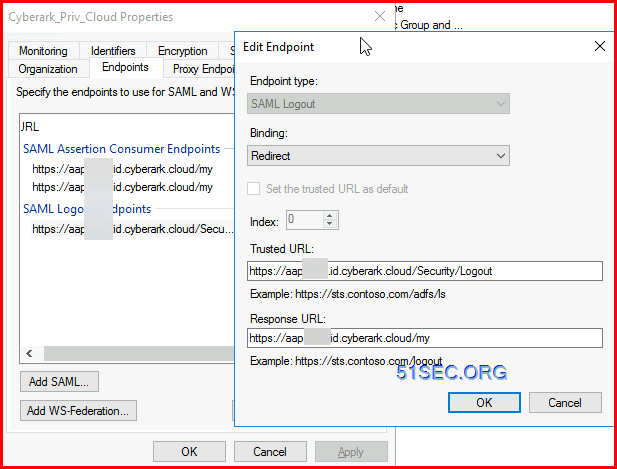Screen dimensions: 617x469
Task: Click the Index number field
Action: pos(305,220)
